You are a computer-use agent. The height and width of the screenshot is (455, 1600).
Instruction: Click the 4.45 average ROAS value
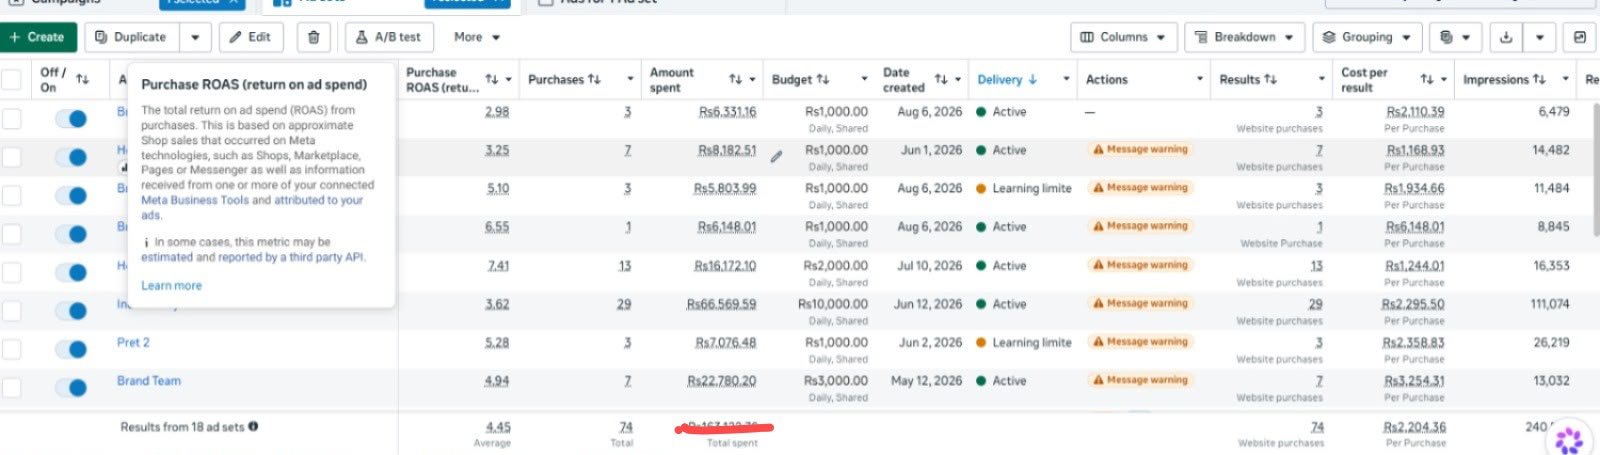click(x=498, y=427)
